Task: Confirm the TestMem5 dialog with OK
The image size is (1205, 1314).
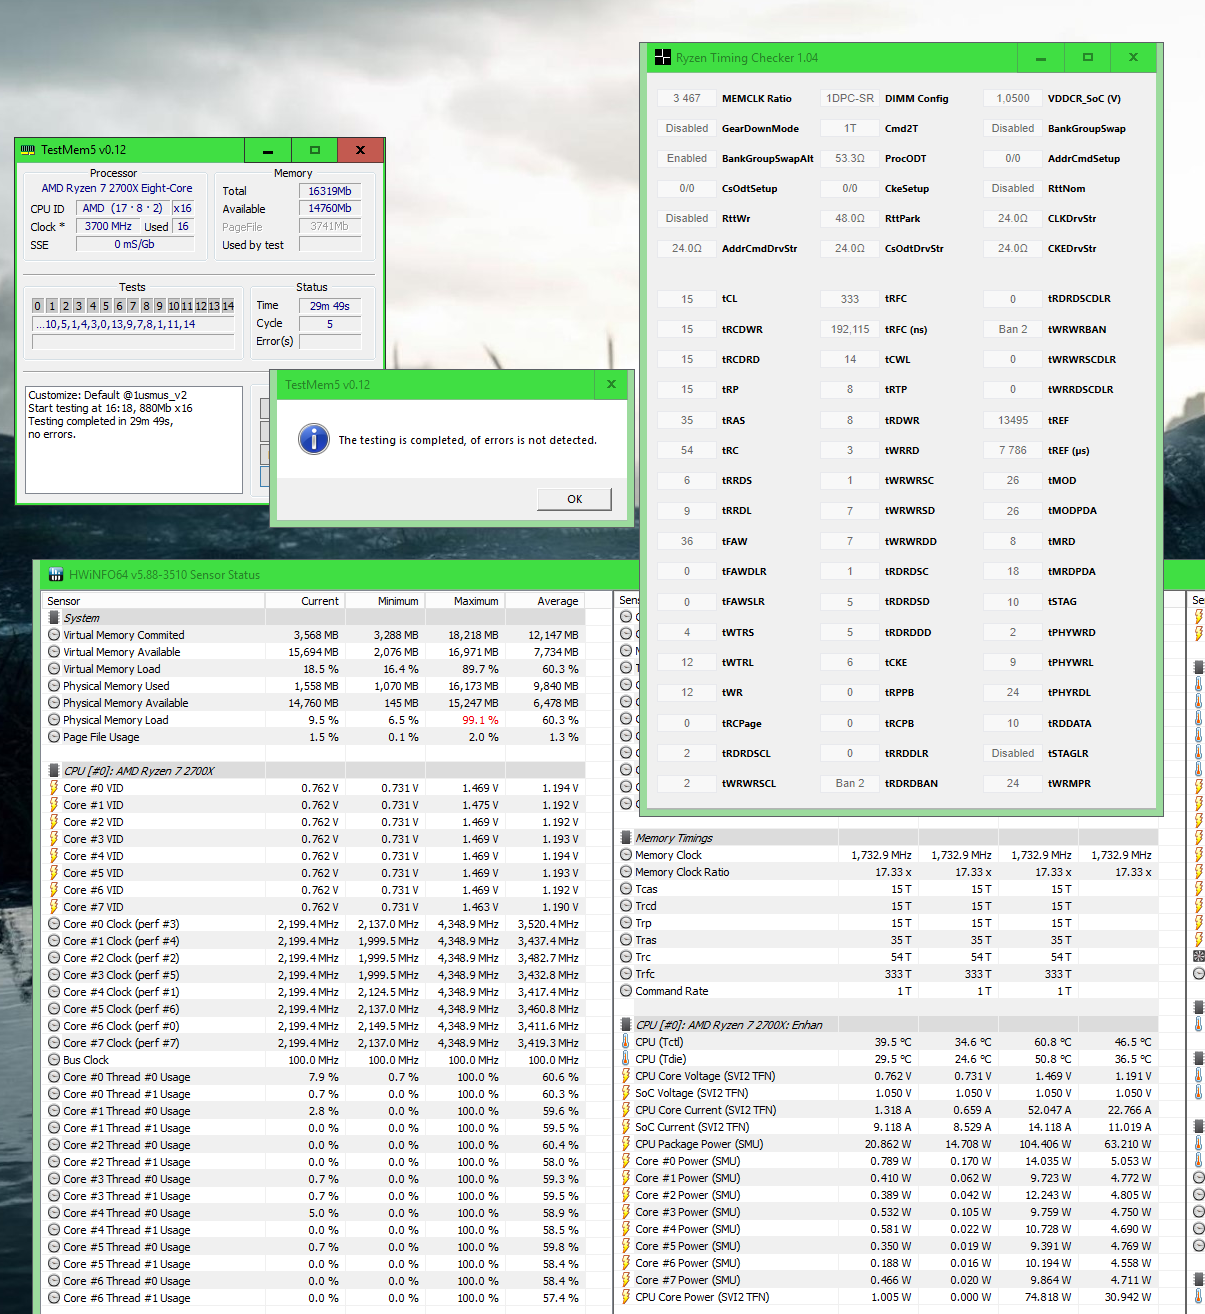Action: click(x=574, y=499)
